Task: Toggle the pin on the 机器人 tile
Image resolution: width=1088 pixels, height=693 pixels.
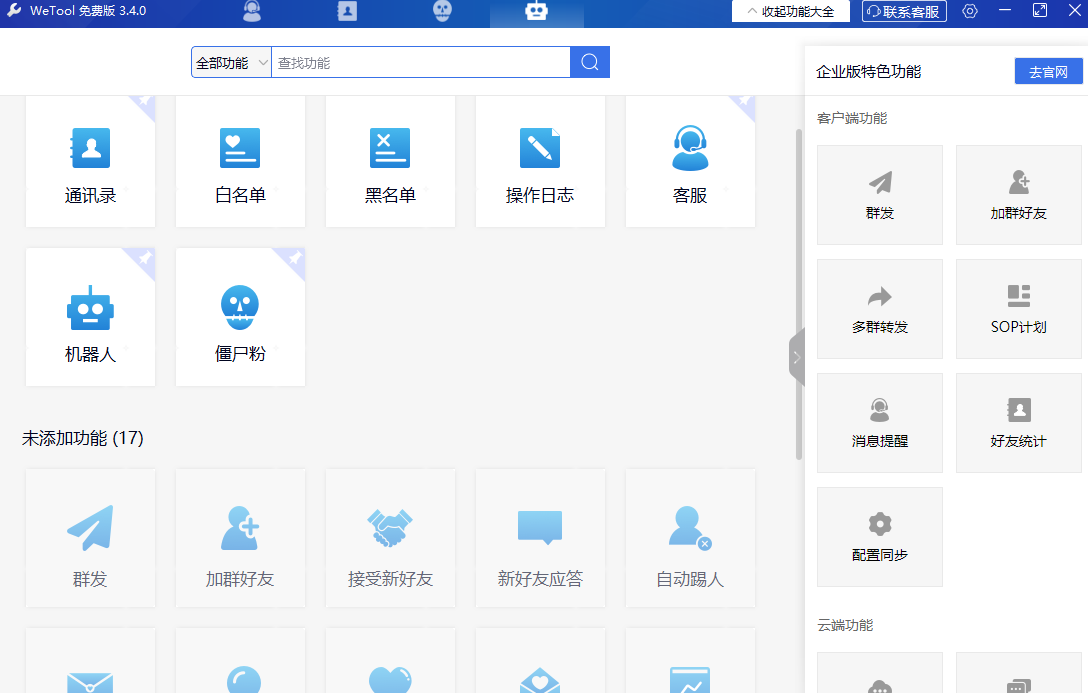Action: tap(146, 258)
